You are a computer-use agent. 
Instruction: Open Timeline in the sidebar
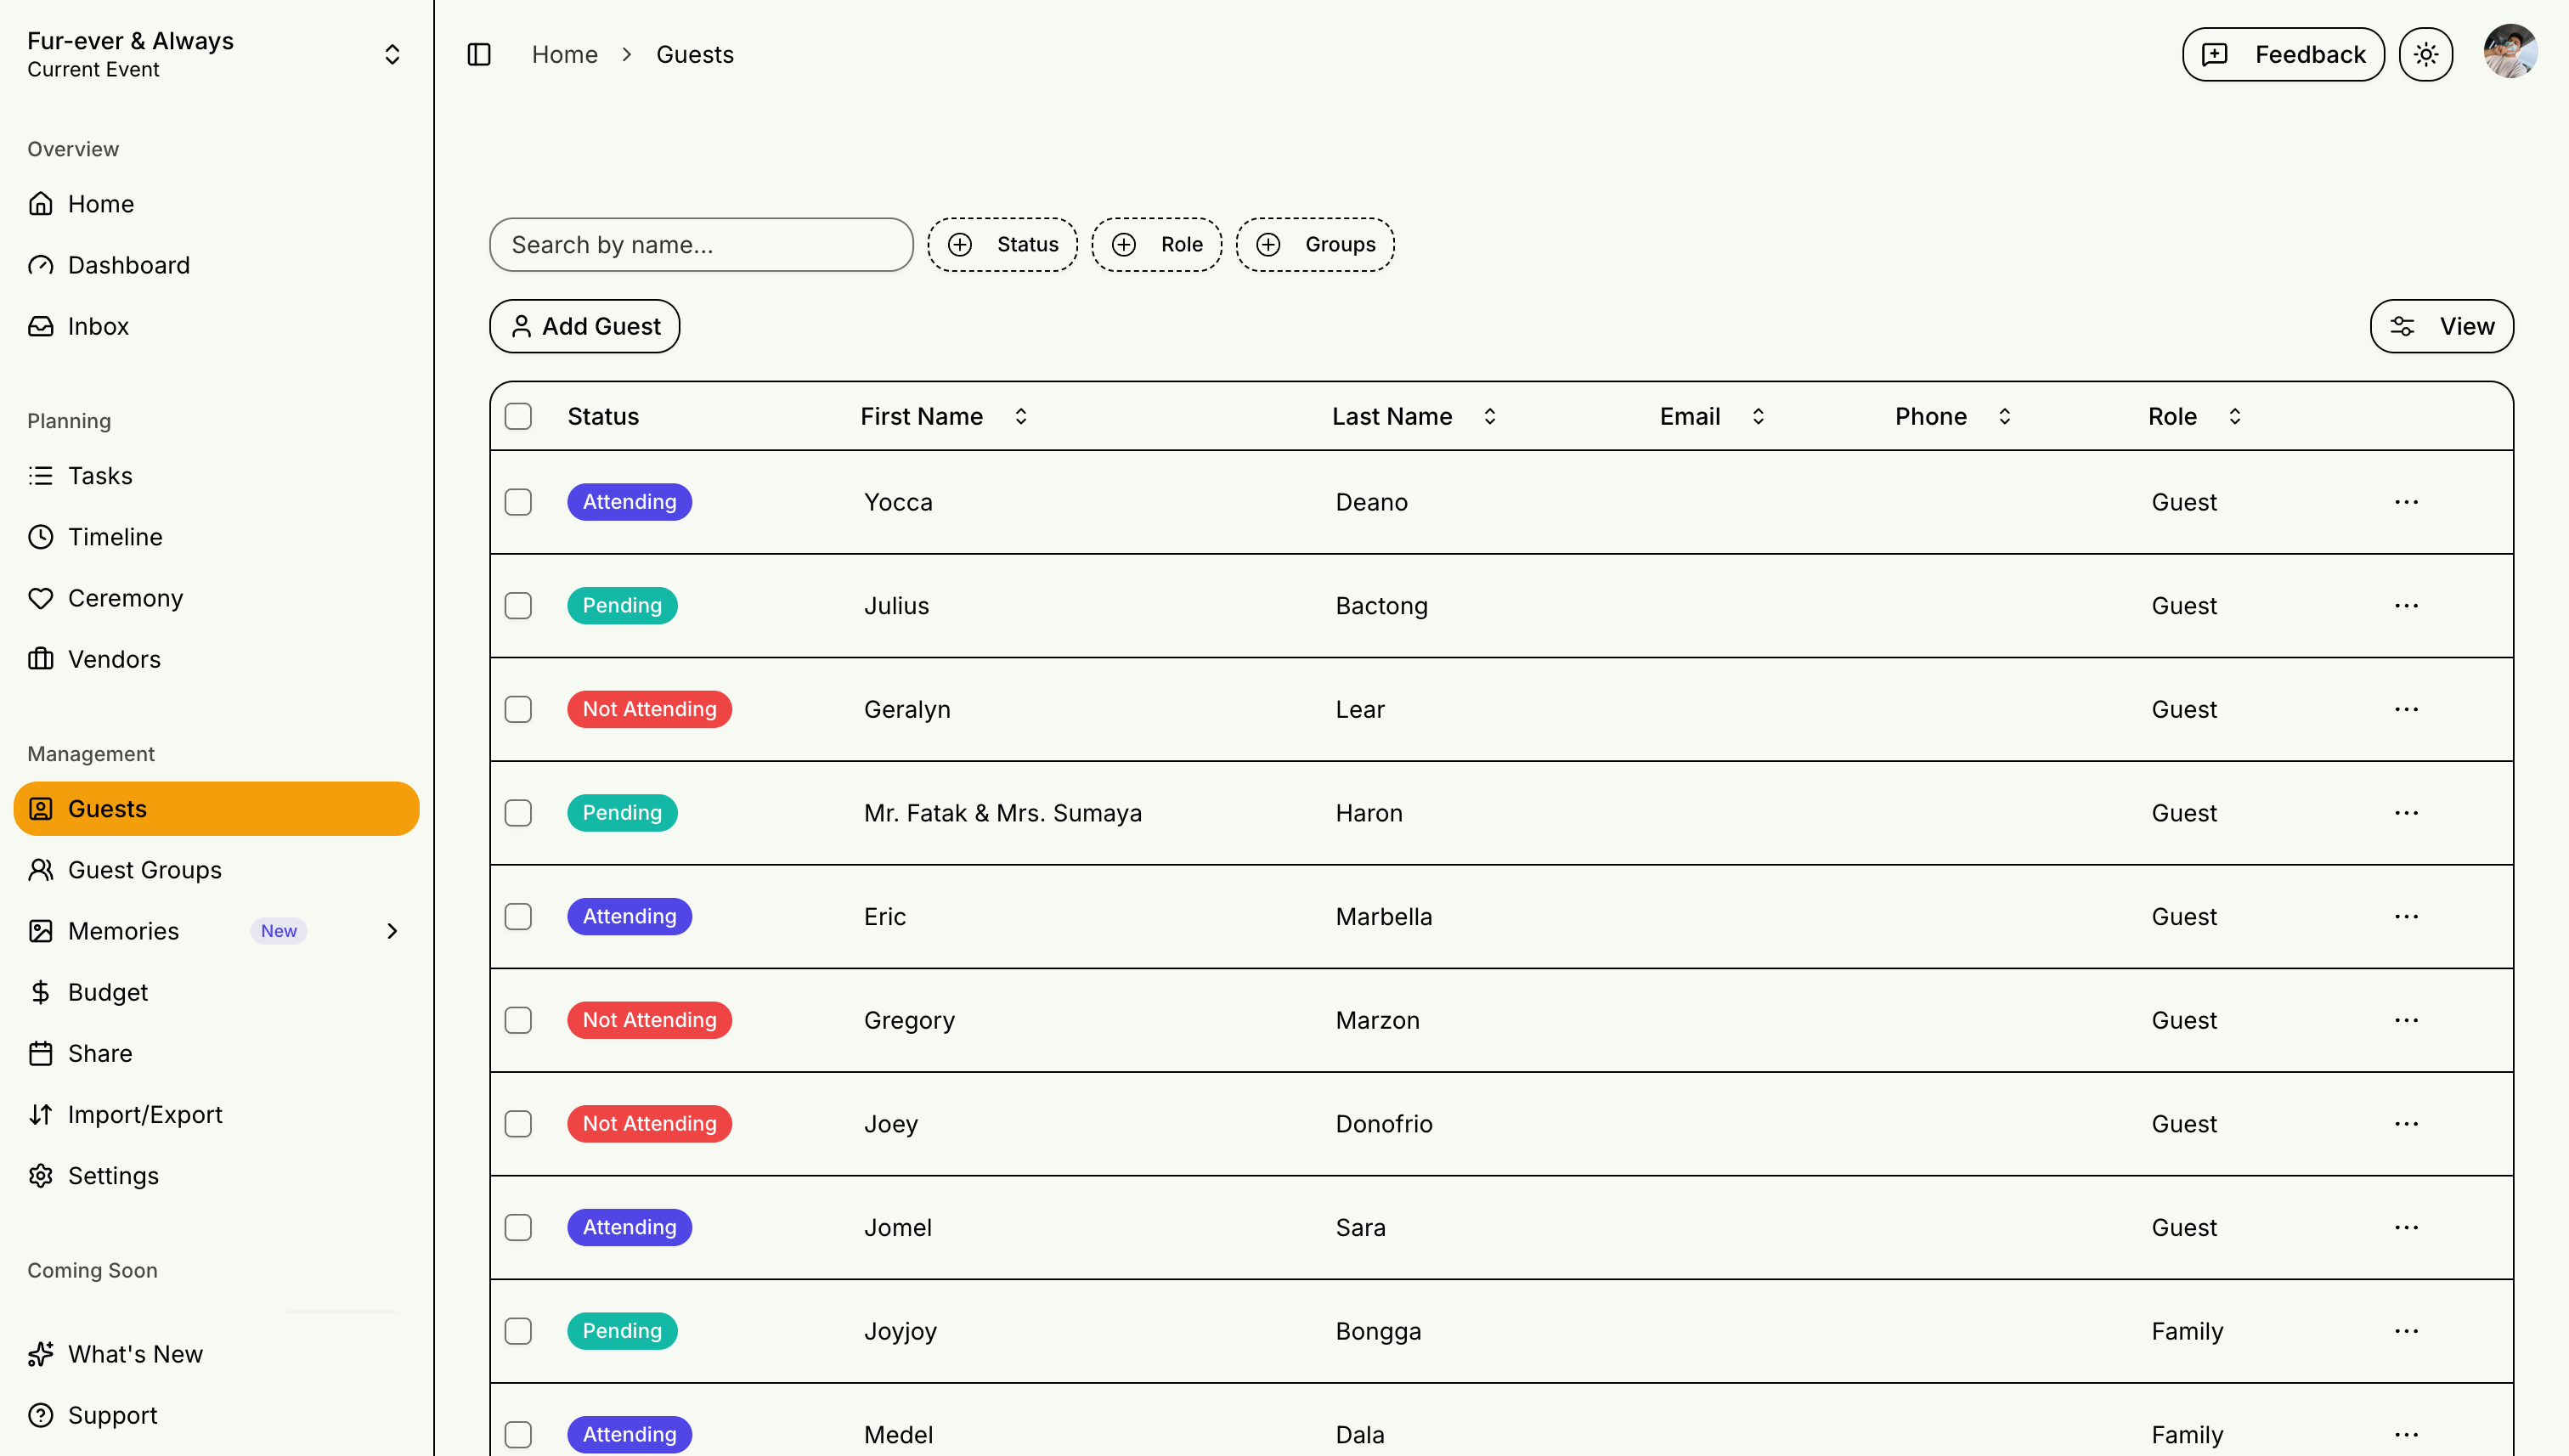click(x=114, y=537)
